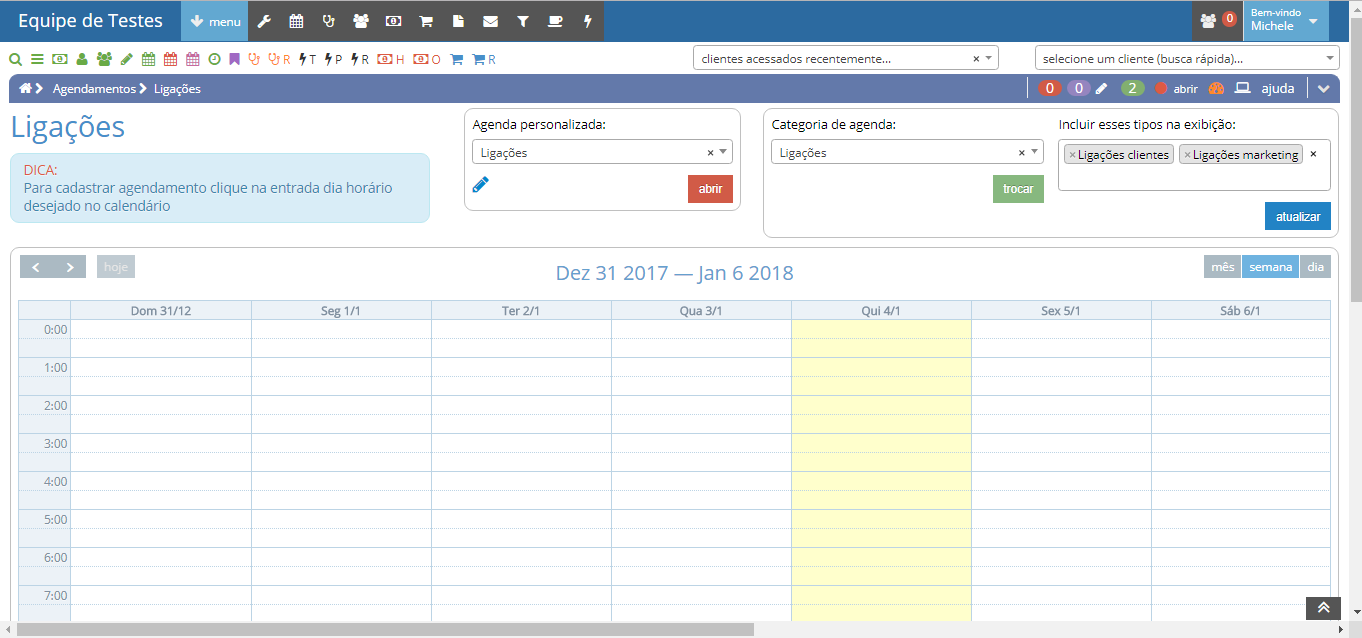Switch calendar to dia view

click(x=1315, y=267)
